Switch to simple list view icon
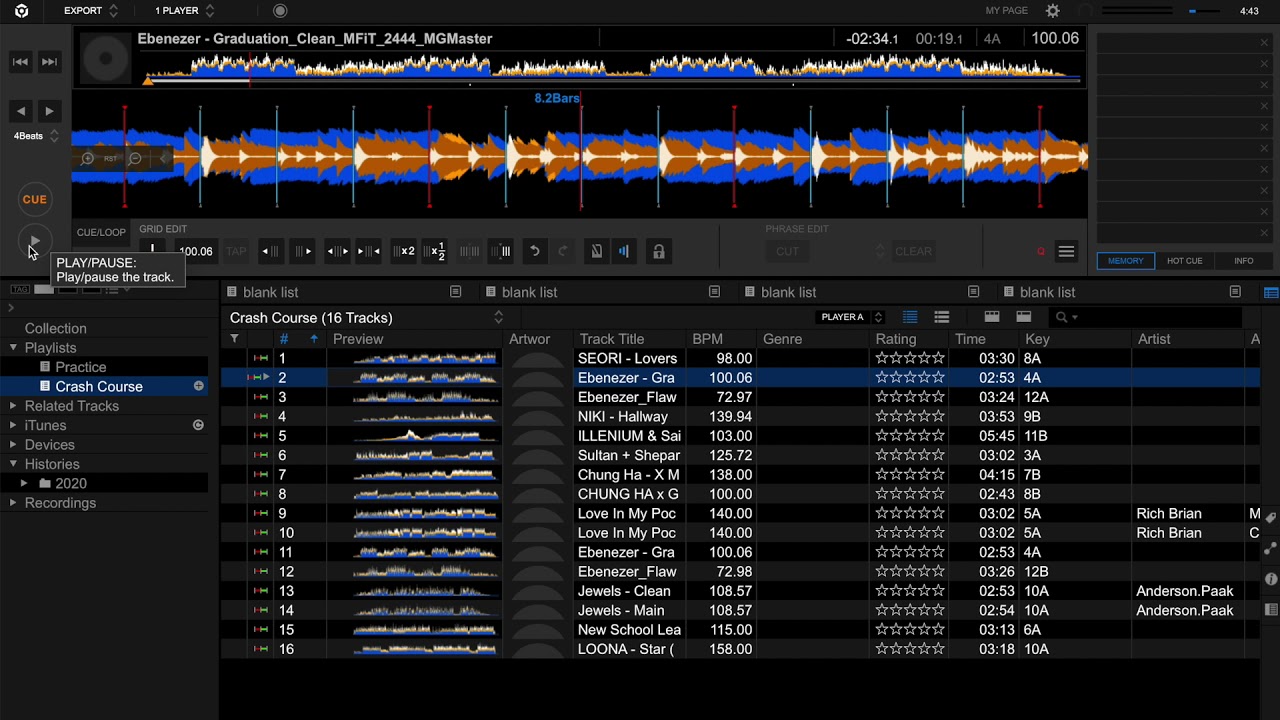1280x720 pixels. click(x=941, y=317)
